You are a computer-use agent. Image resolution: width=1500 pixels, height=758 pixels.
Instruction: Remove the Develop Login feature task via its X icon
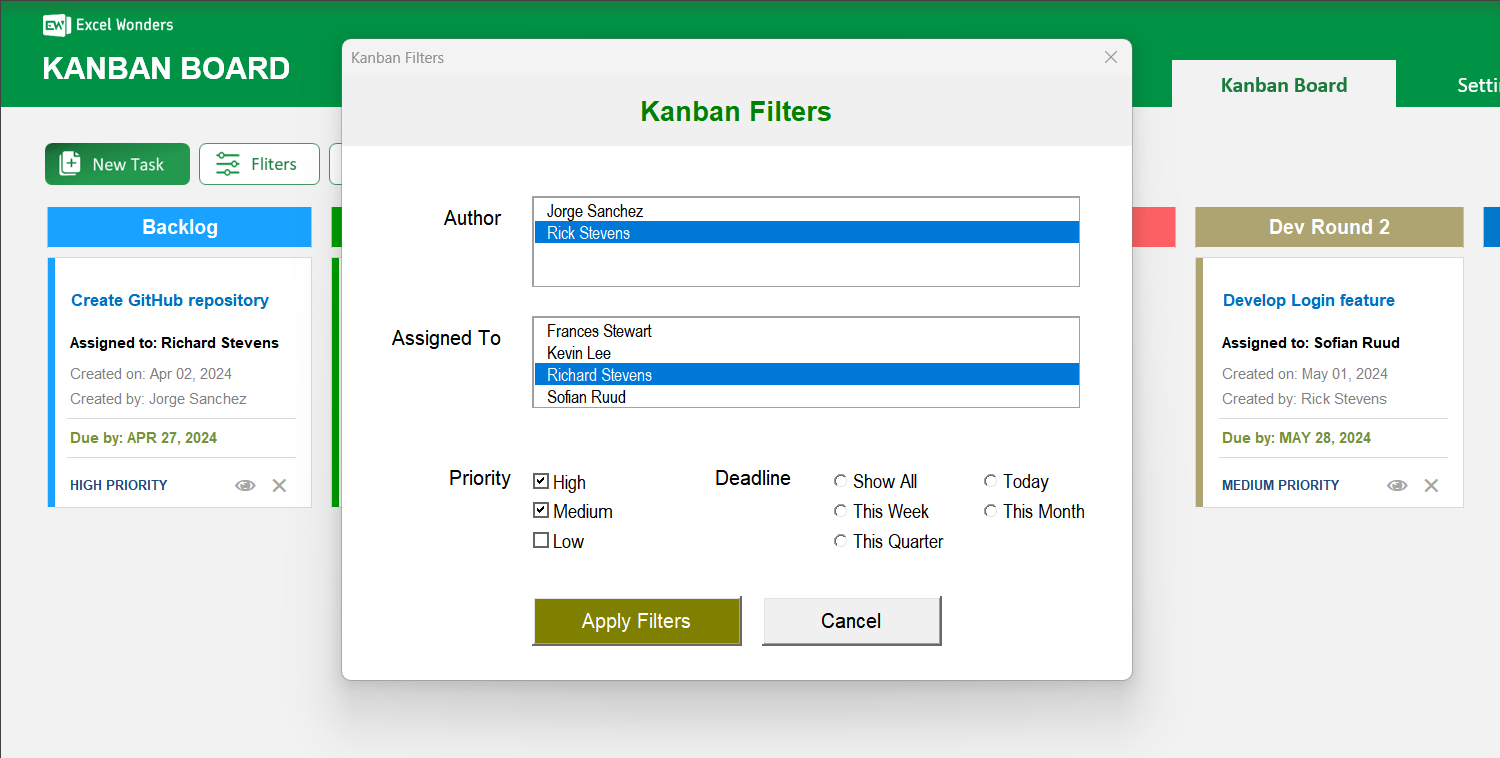click(1431, 485)
